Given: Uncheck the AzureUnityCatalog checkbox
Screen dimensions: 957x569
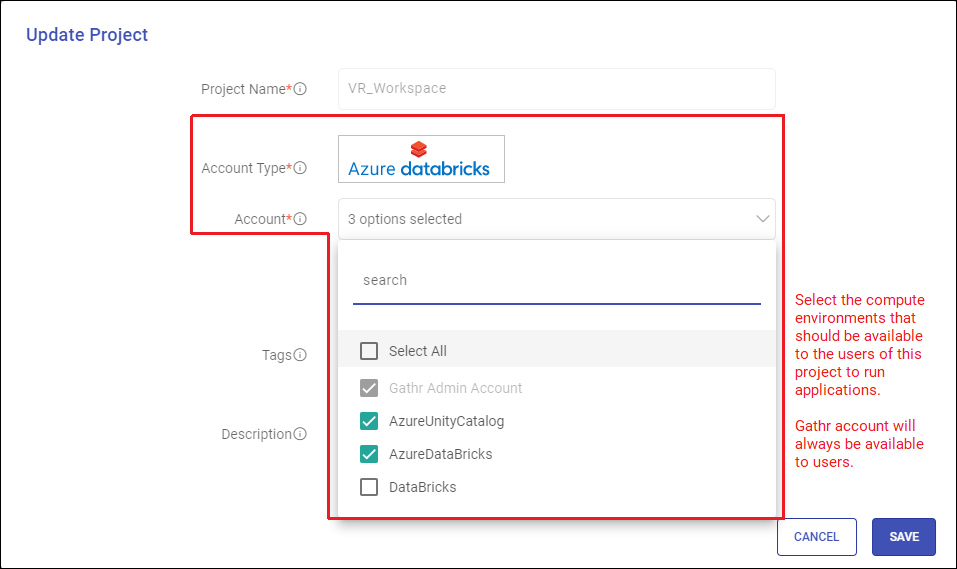Looking at the screenshot, I should [x=369, y=421].
